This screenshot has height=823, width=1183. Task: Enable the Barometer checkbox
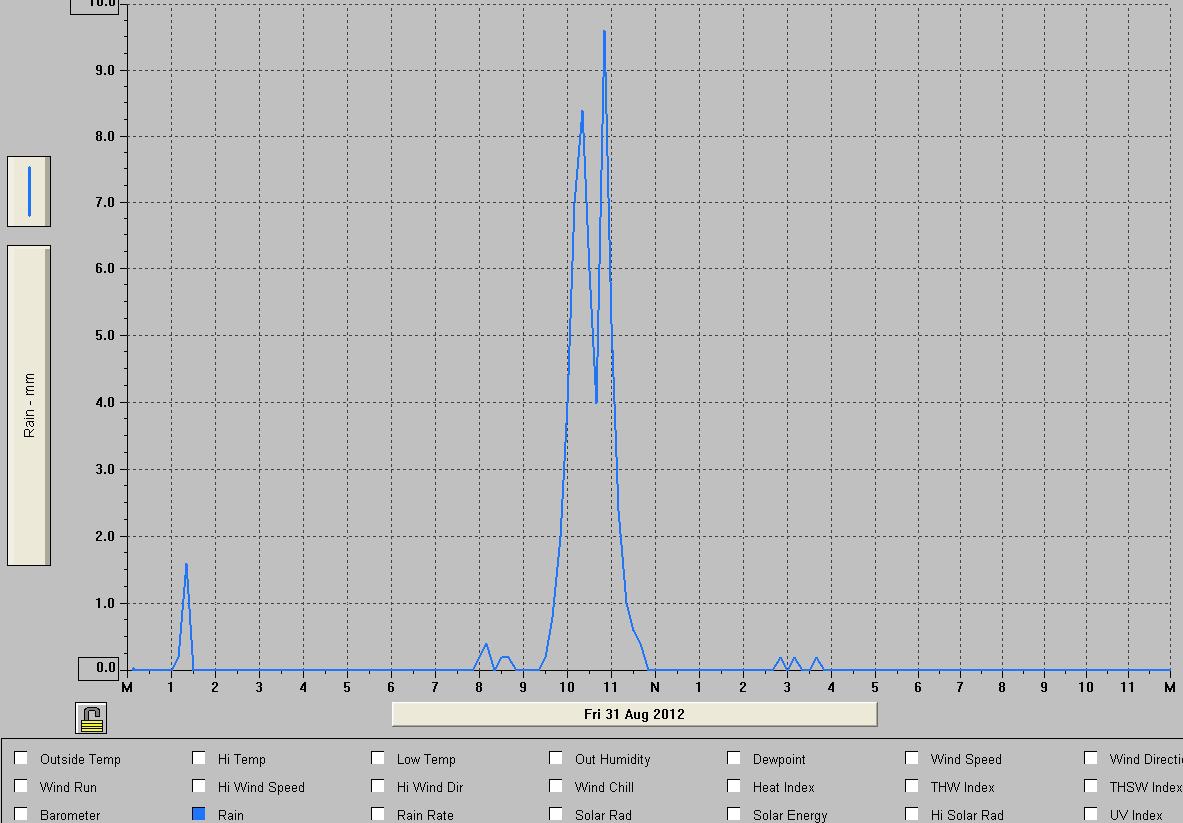click(x=21, y=814)
